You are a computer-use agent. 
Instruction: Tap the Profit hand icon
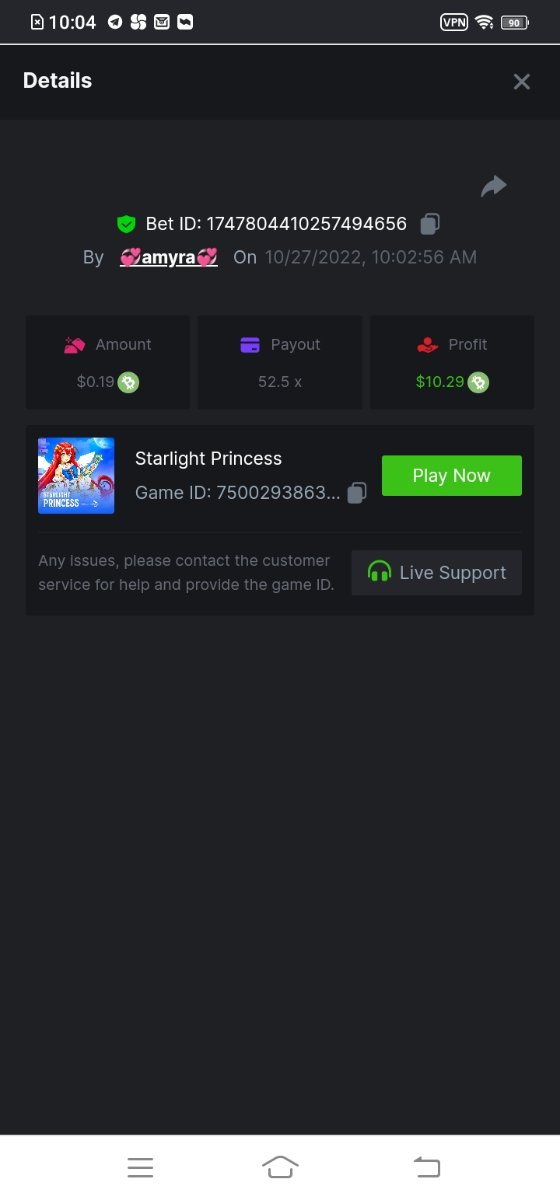[428, 345]
